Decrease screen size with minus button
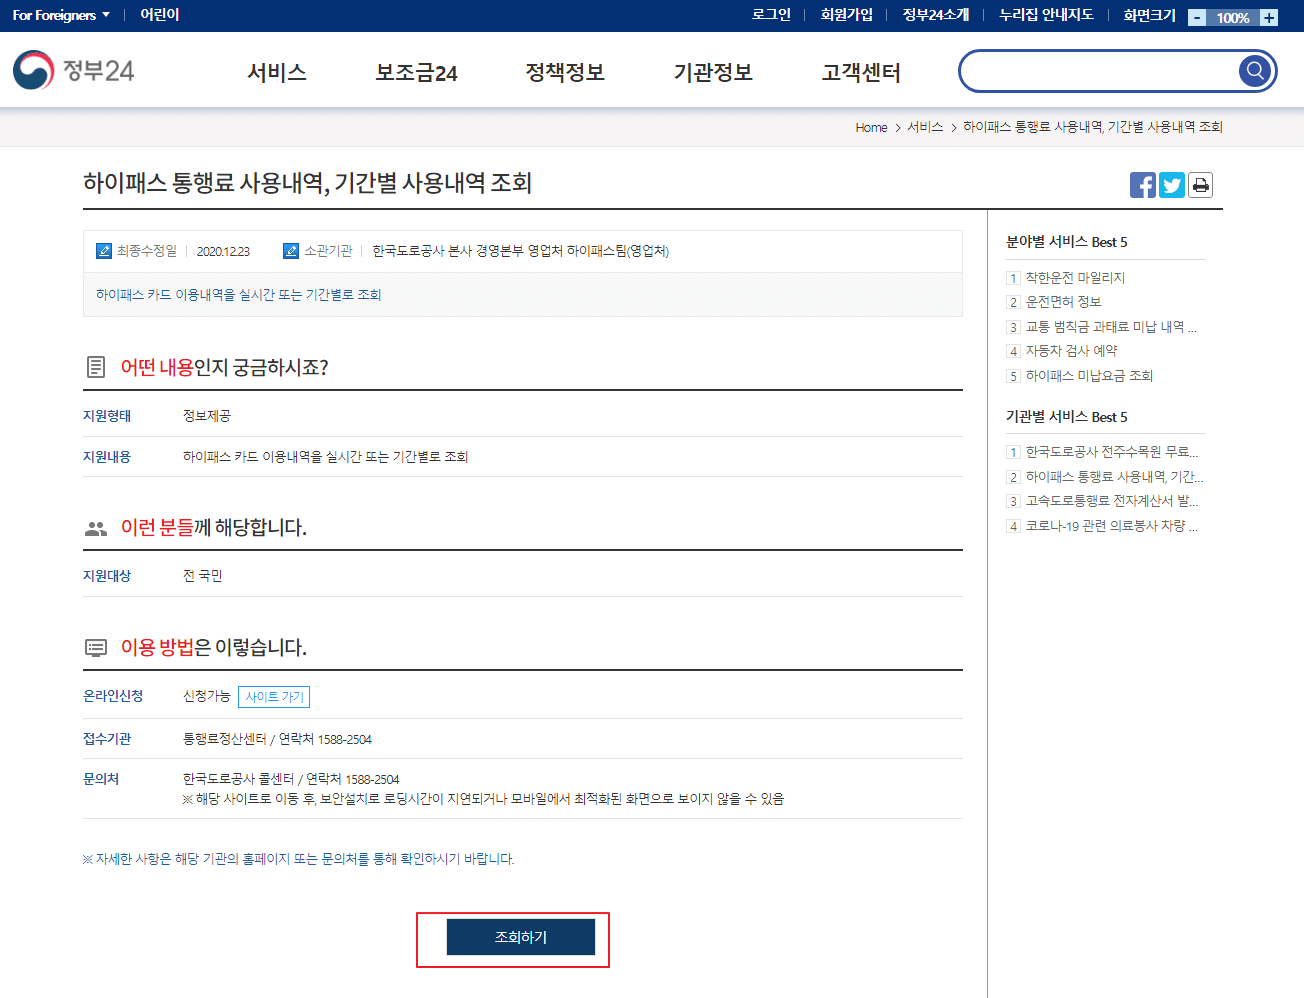 pos(1197,17)
